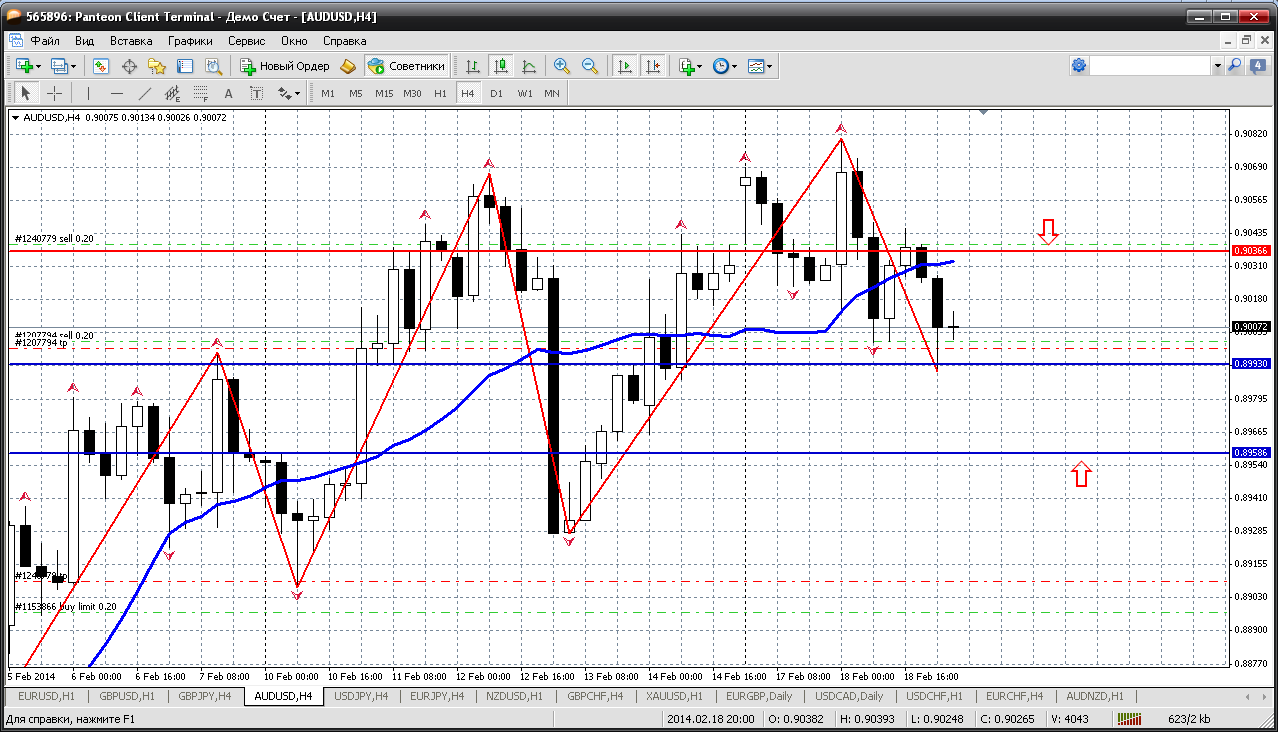The height and width of the screenshot is (732, 1278).
Task: Select the Crosshair tool
Action: tap(54, 93)
